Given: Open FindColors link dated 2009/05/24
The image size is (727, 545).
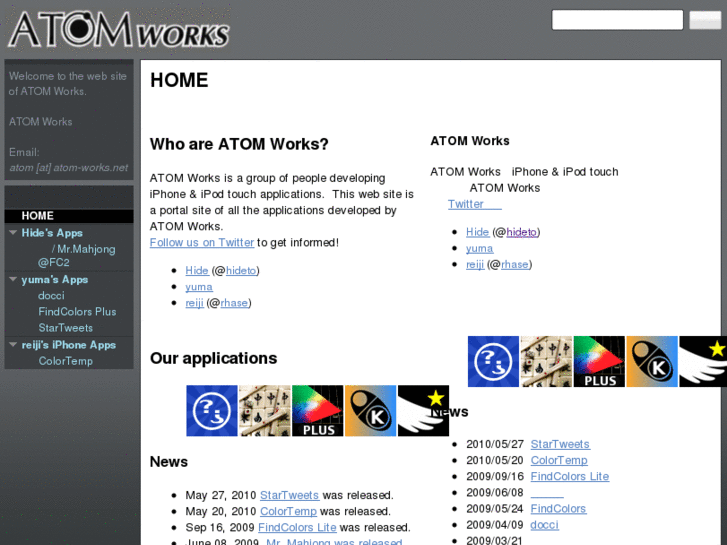Looking at the screenshot, I should coord(558,509).
